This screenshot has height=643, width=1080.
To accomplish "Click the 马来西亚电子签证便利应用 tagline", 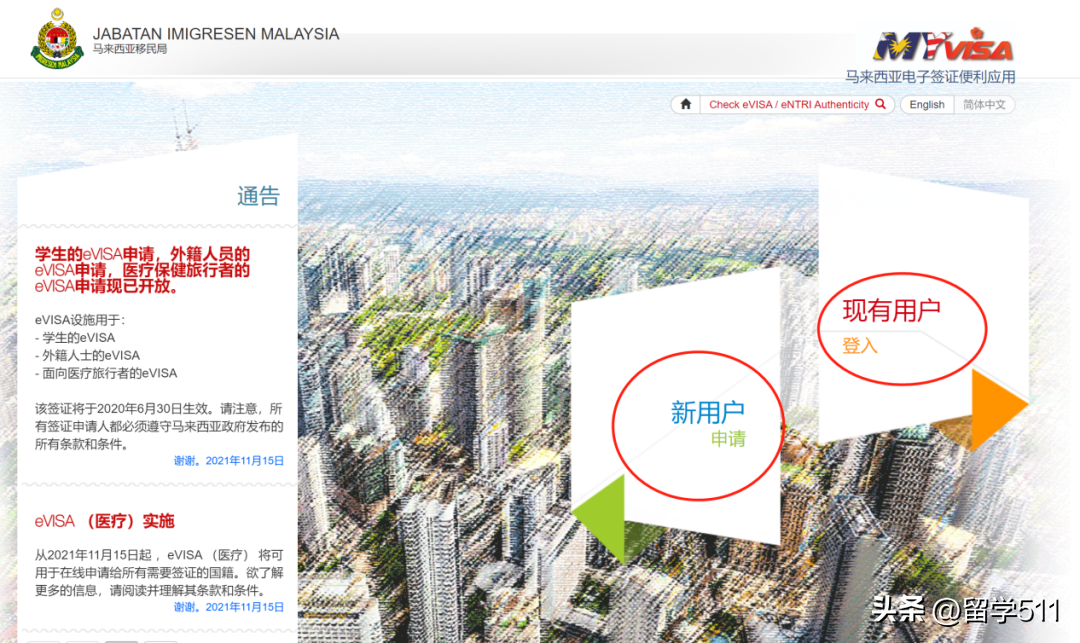I will click(x=930, y=77).
